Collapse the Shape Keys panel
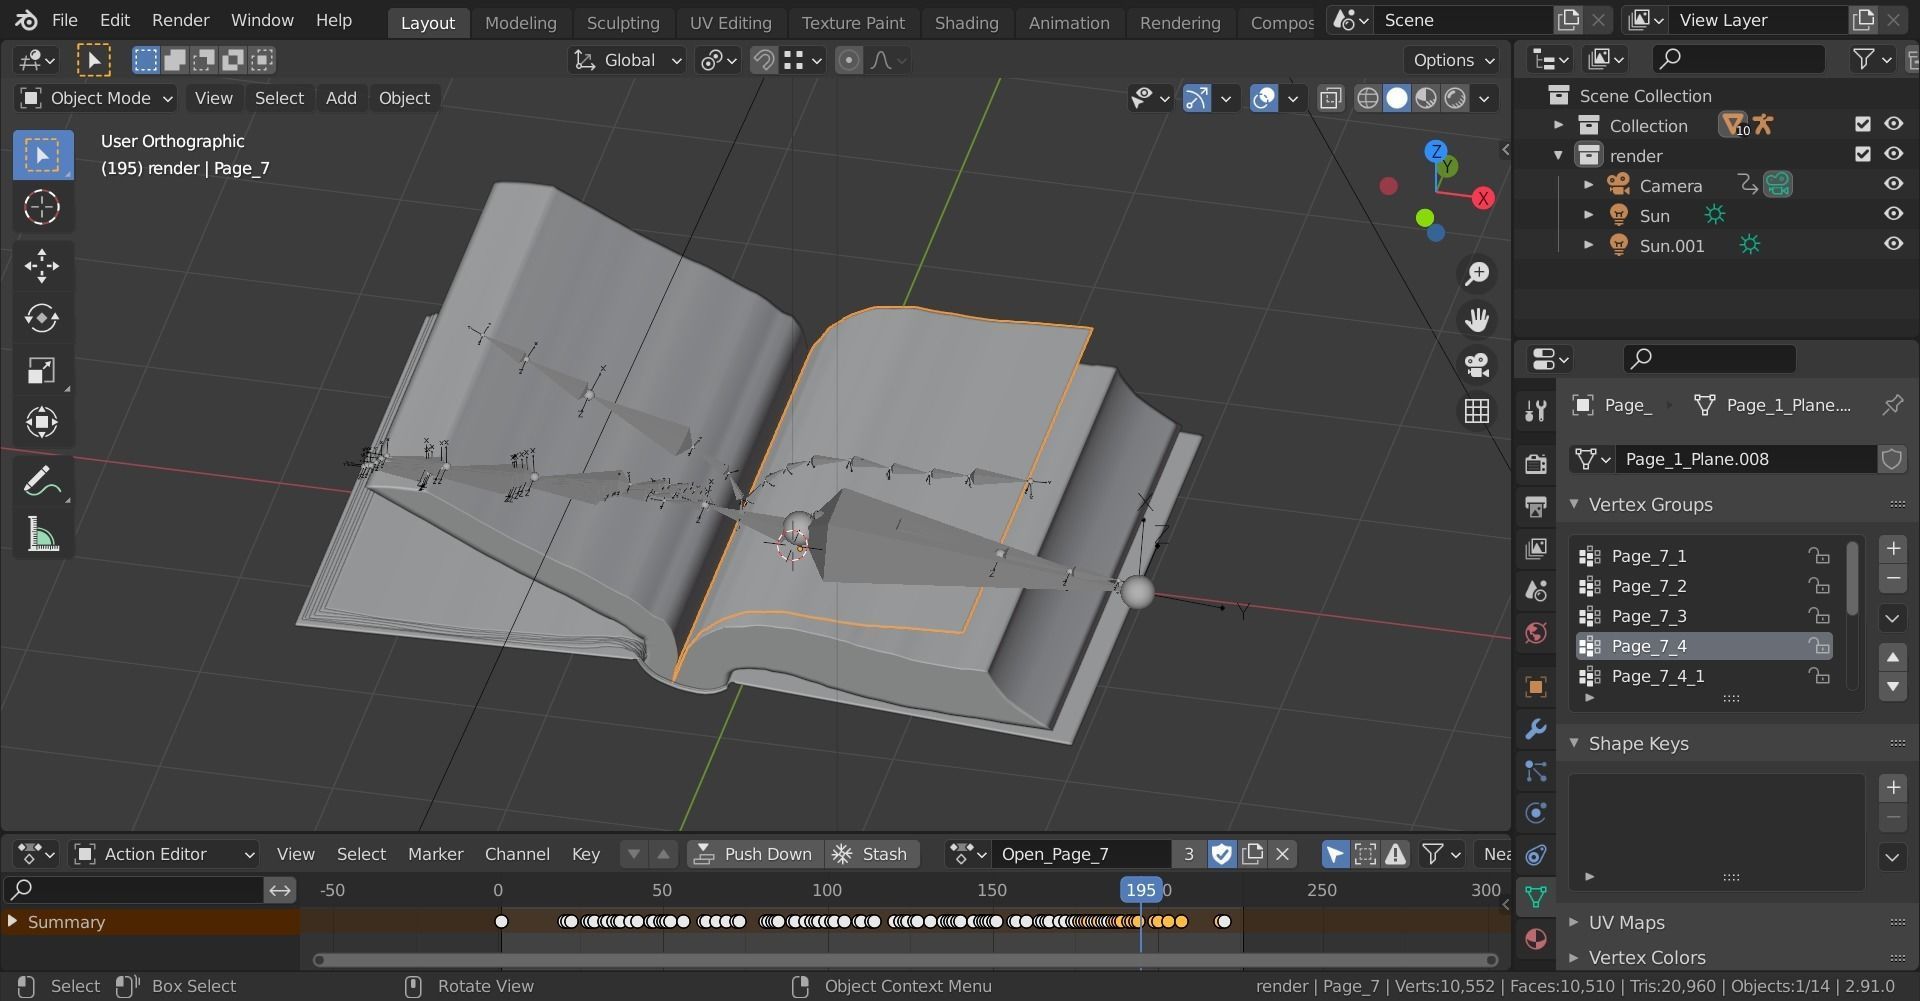Viewport: 1920px width, 1001px height. point(1574,743)
